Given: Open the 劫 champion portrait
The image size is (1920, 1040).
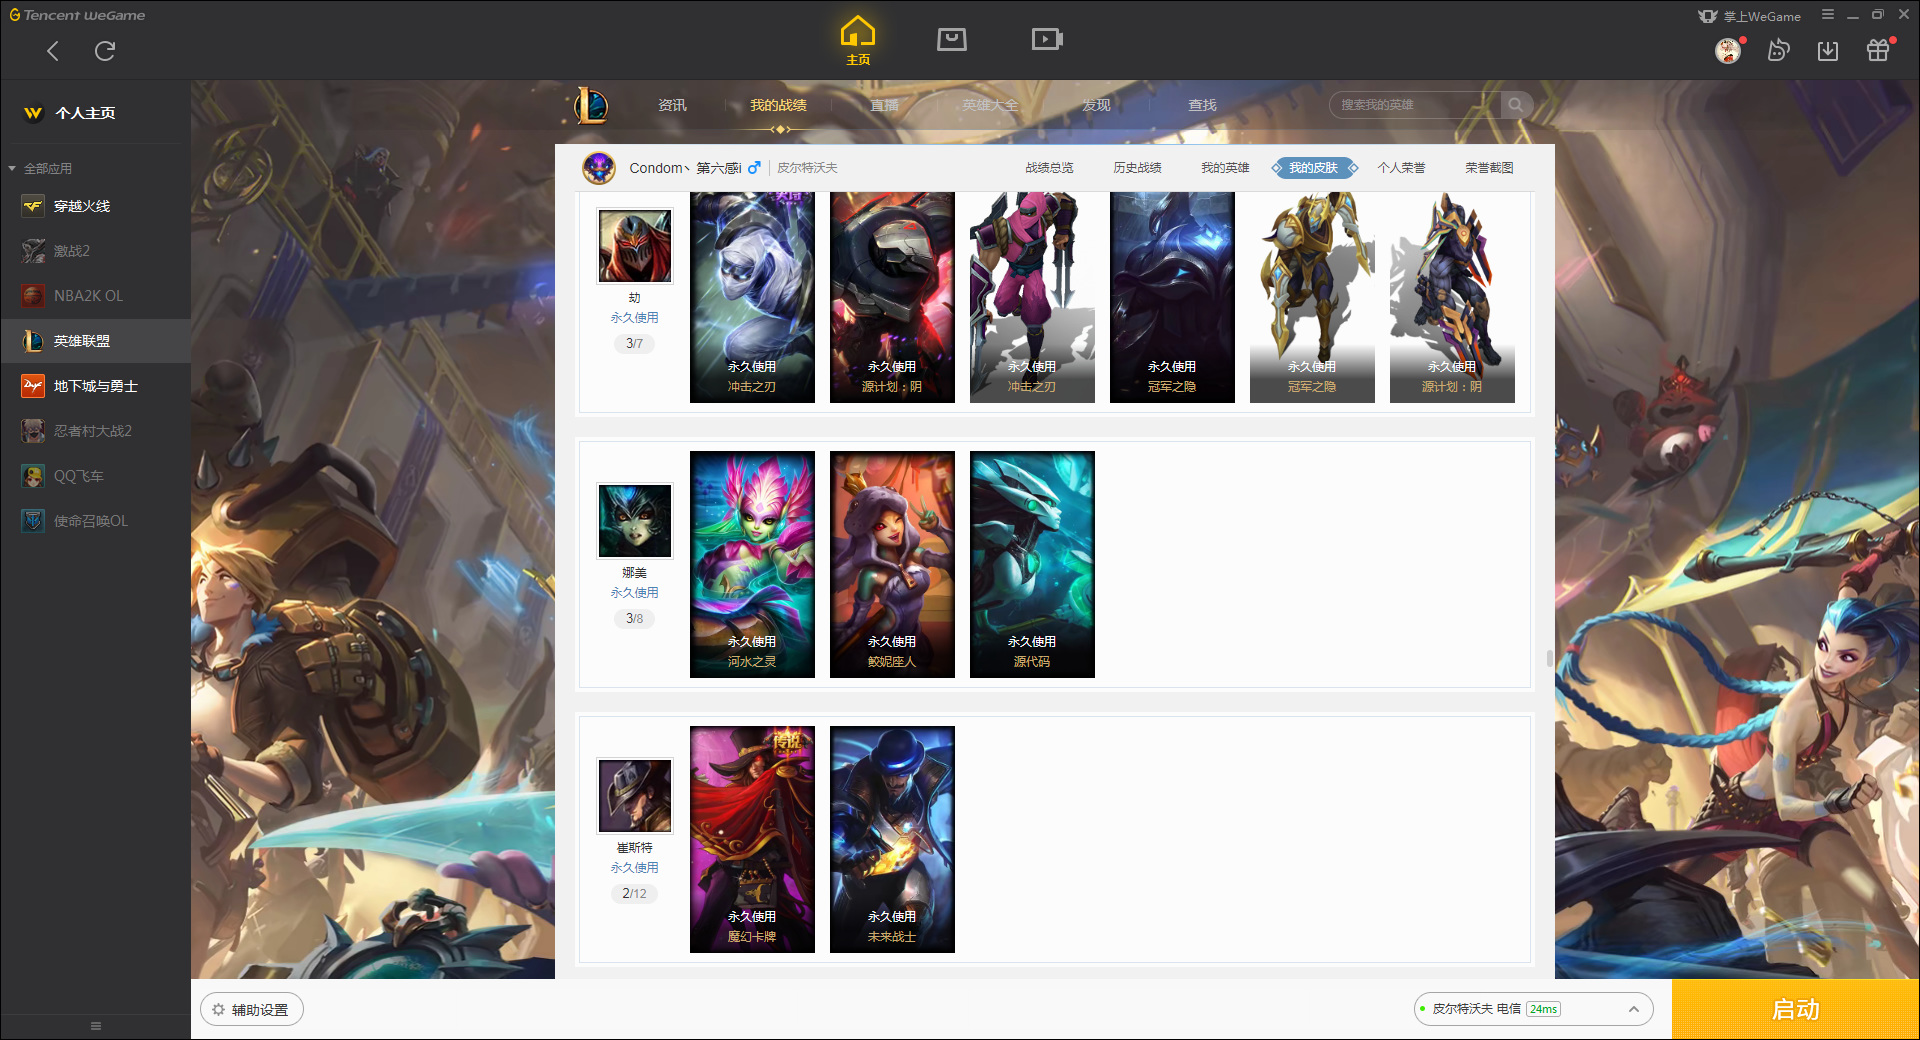Looking at the screenshot, I should 635,246.
